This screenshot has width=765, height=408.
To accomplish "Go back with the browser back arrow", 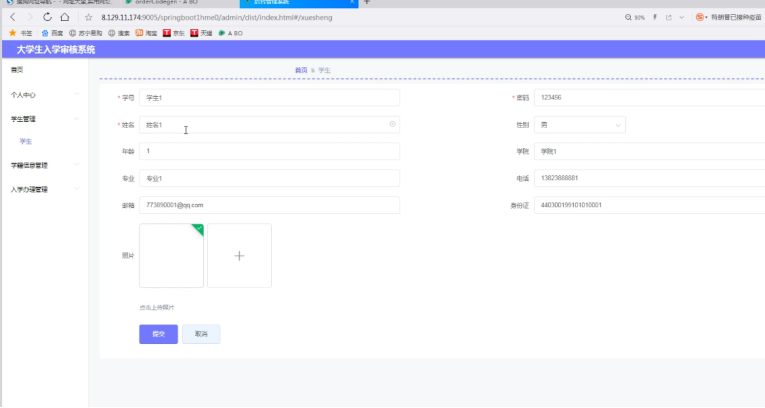I will click(13, 17).
